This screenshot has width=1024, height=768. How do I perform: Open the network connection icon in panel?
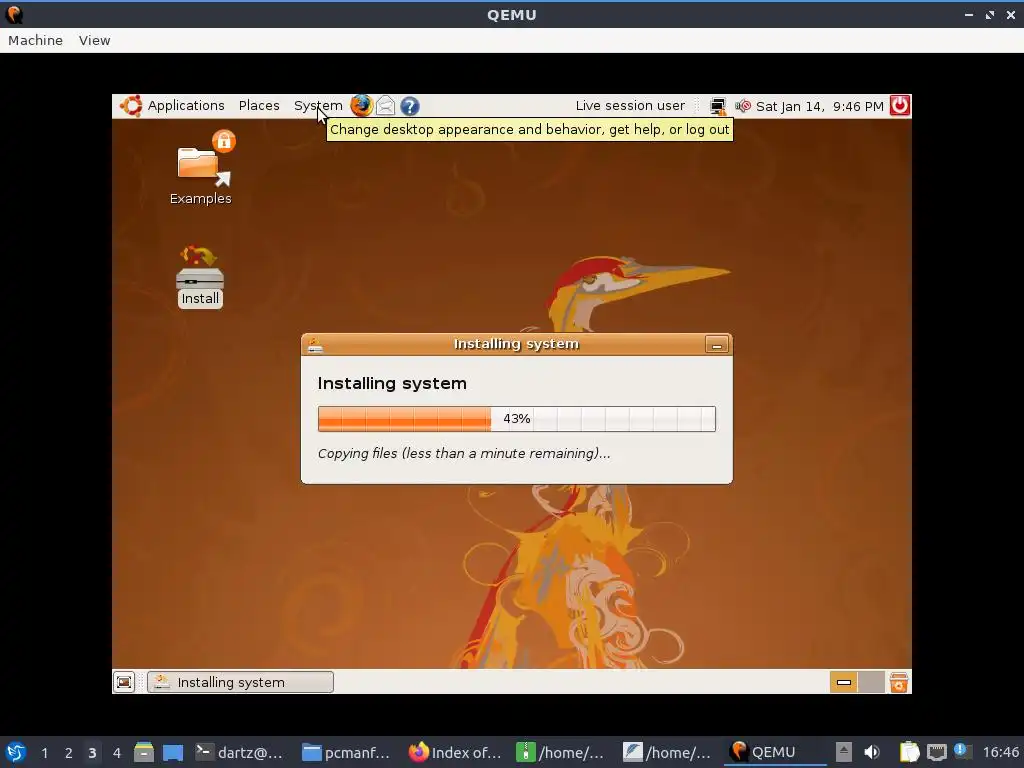point(718,106)
